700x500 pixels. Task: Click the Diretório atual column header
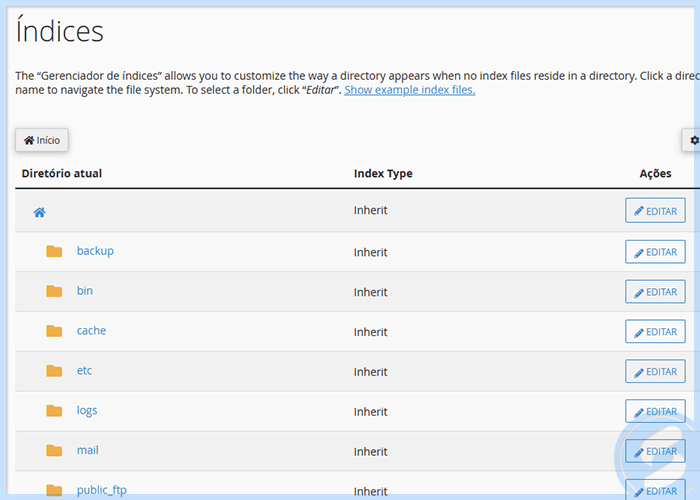(62, 173)
